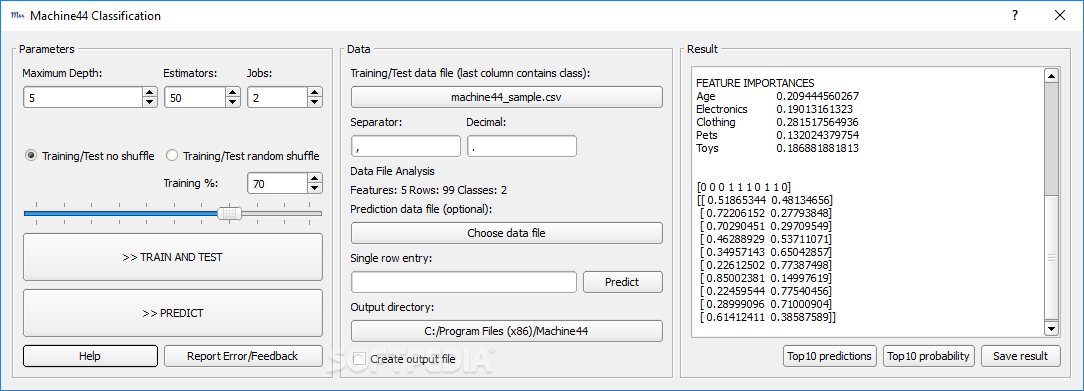Image resolution: width=1084 pixels, height=391 pixels.
Task: Click Choose data file button
Action: (507, 233)
